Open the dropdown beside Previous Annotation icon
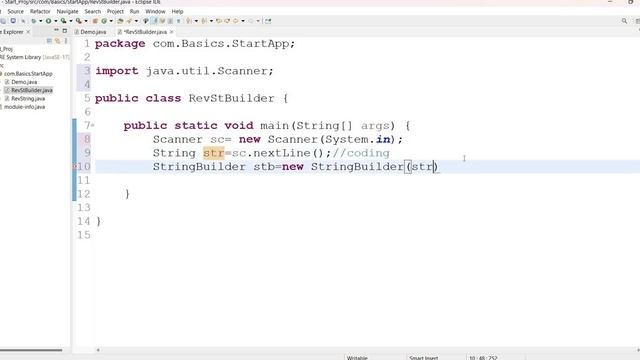 pos(211,21)
